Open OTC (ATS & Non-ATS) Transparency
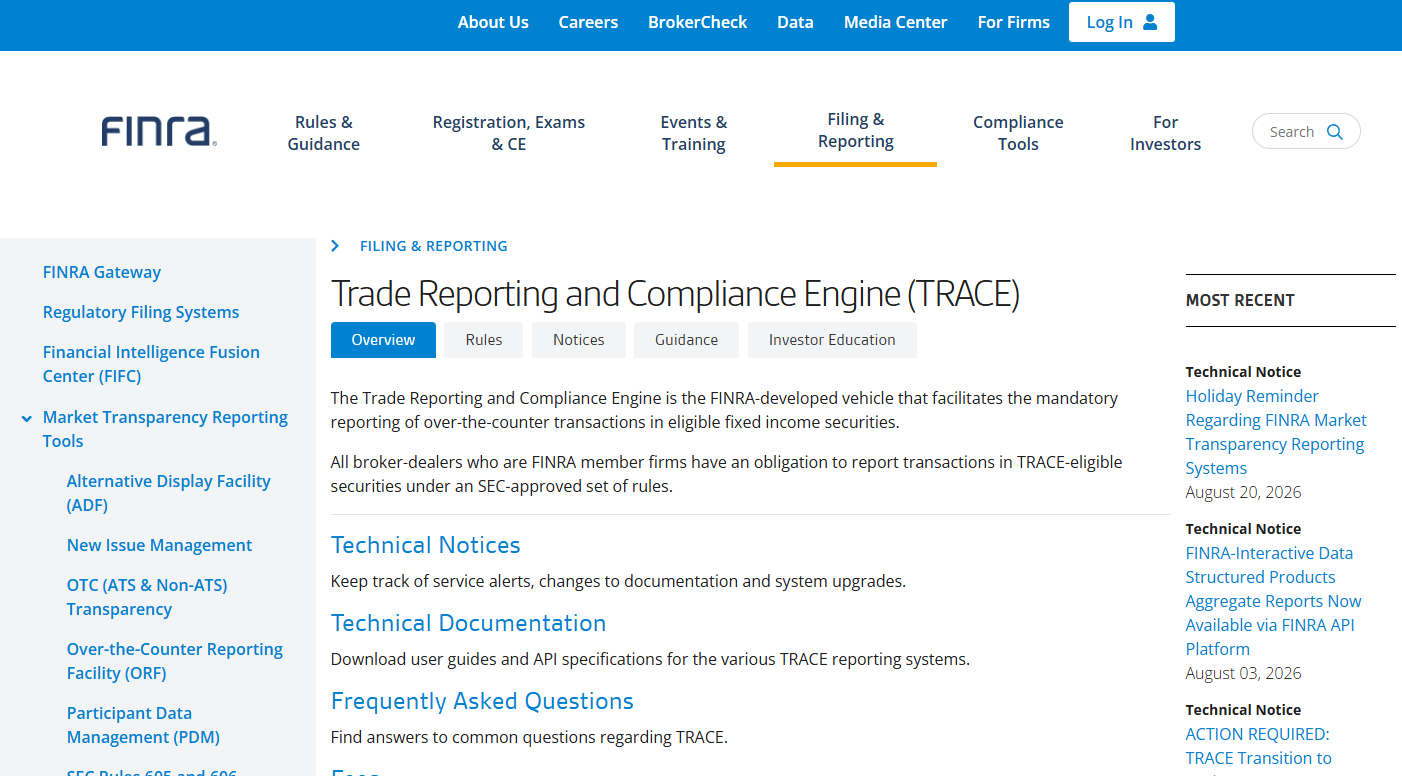1402x776 pixels. 147,597
